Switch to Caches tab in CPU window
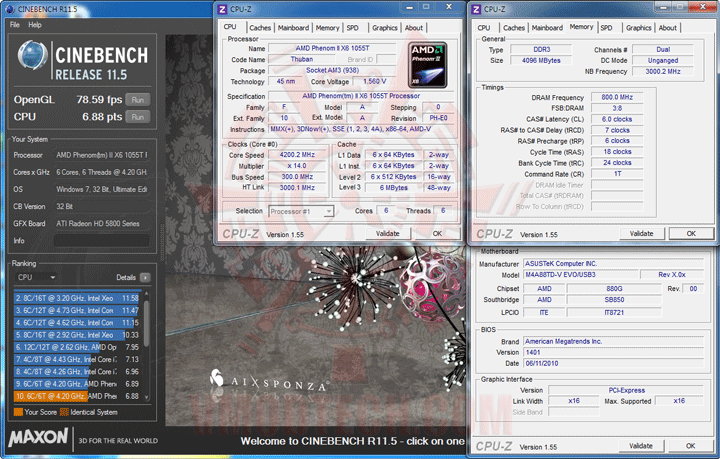720x459 pixels. (x=260, y=28)
